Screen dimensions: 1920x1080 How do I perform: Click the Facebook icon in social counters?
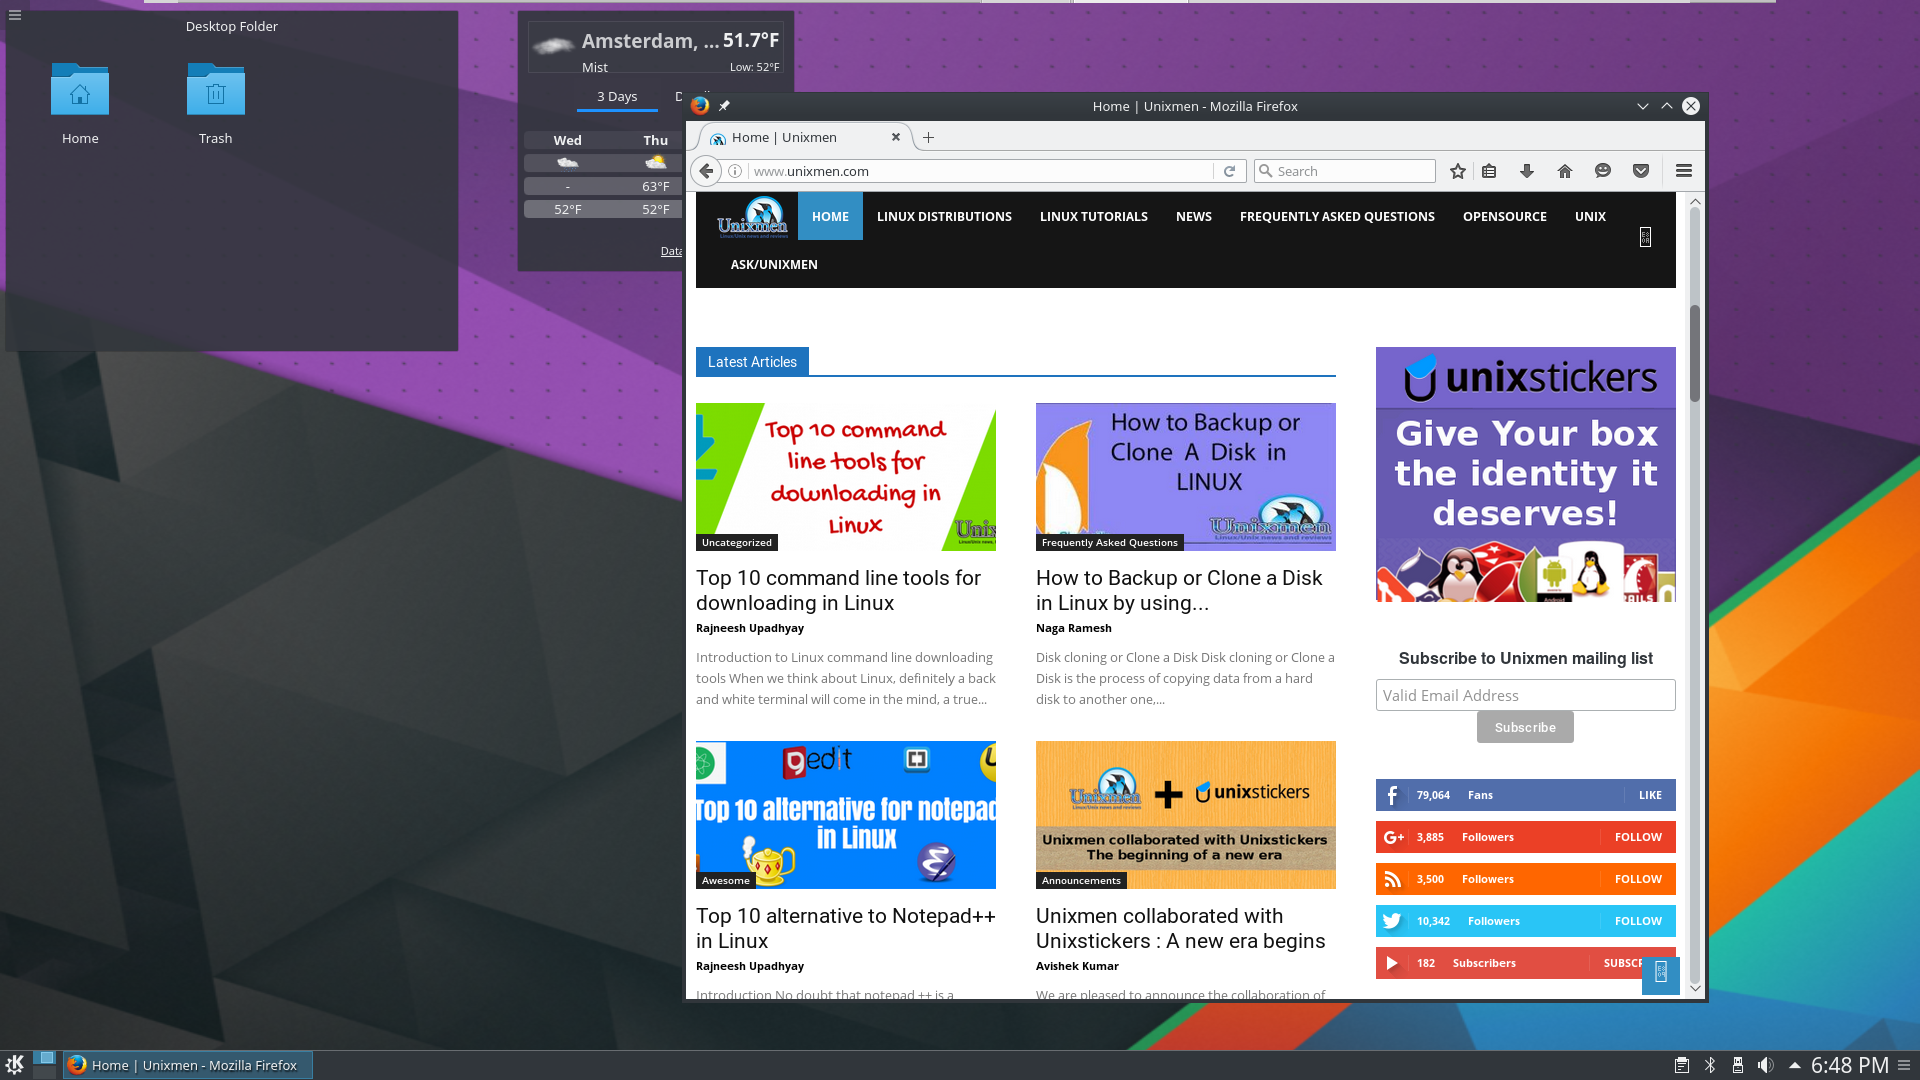point(1392,795)
